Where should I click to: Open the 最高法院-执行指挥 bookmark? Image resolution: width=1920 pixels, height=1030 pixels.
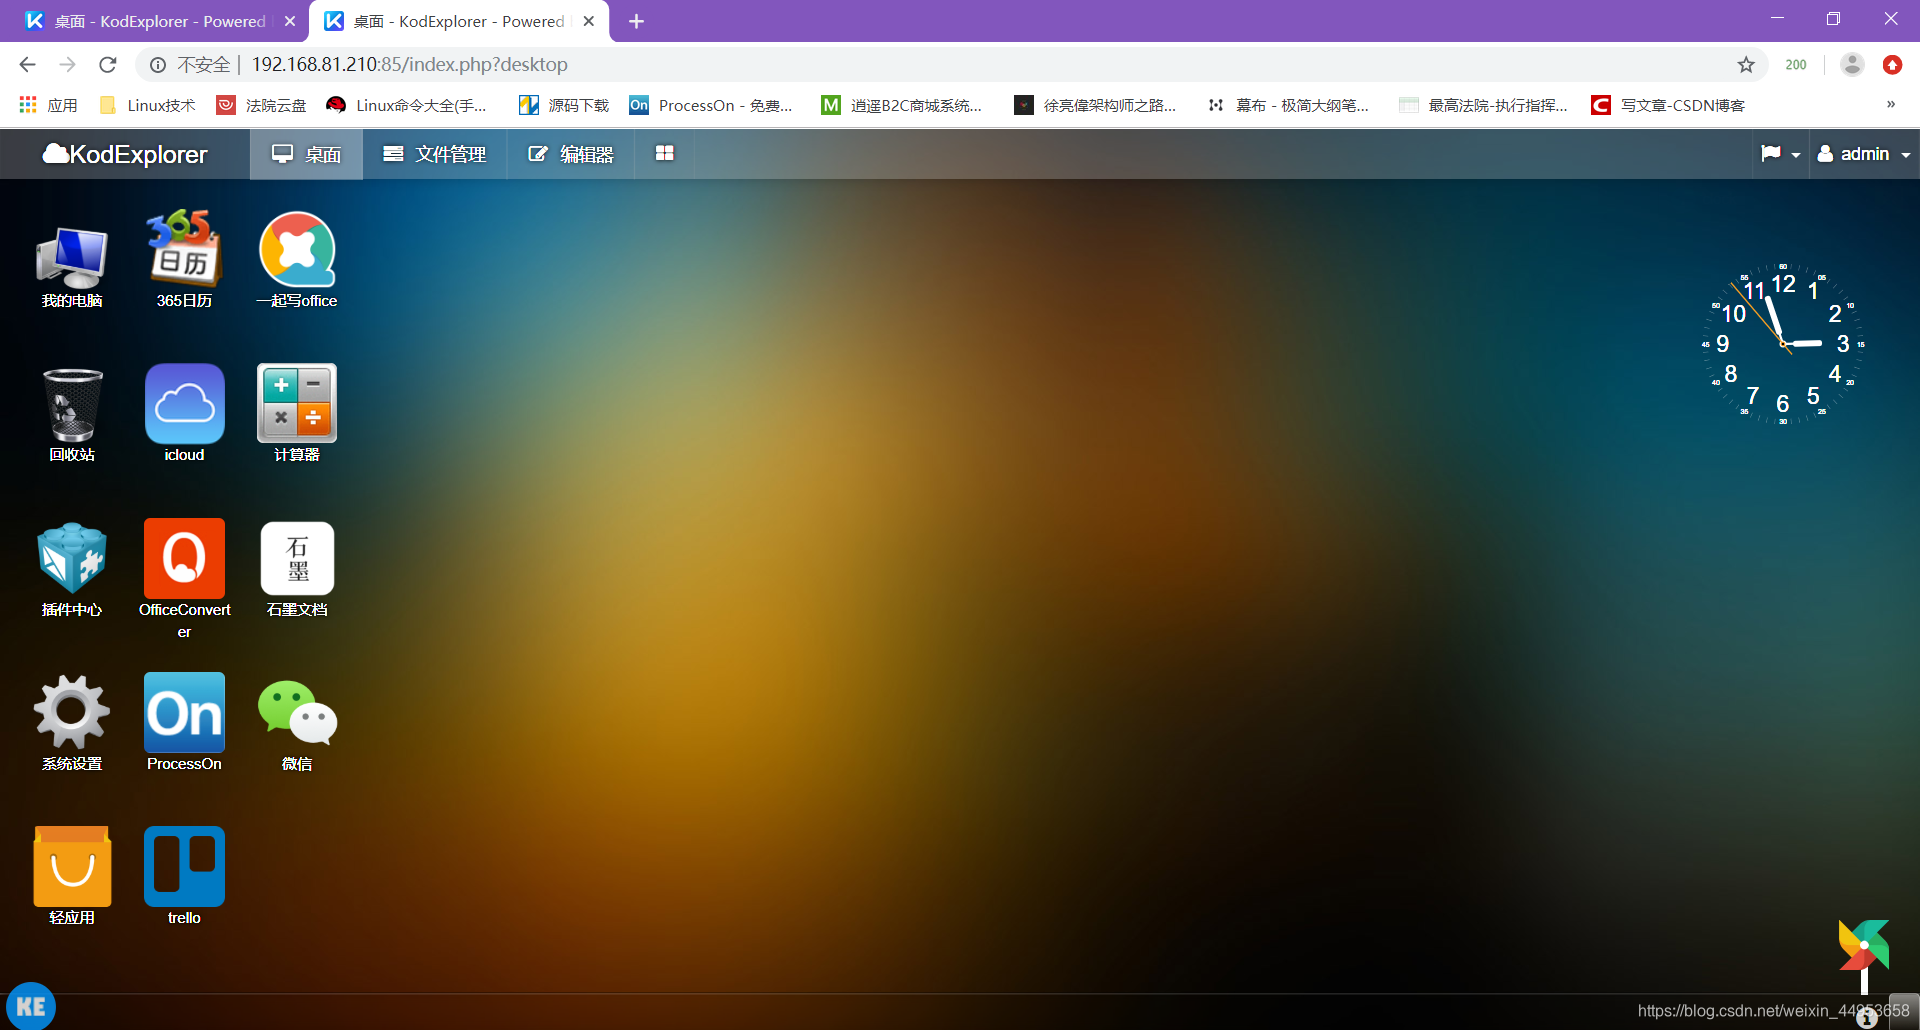pos(1483,105)
